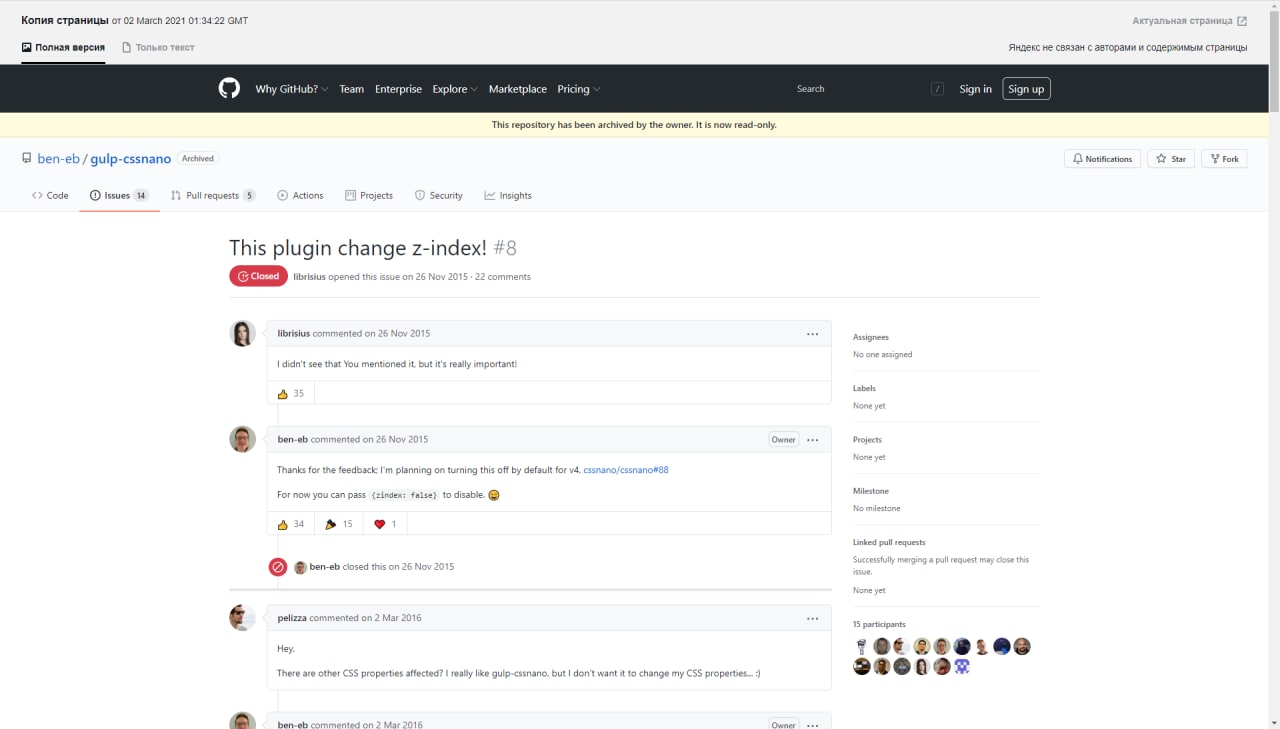
Task: Open the Issues tab
Action: pyautogui.click(x=119, y=196)
